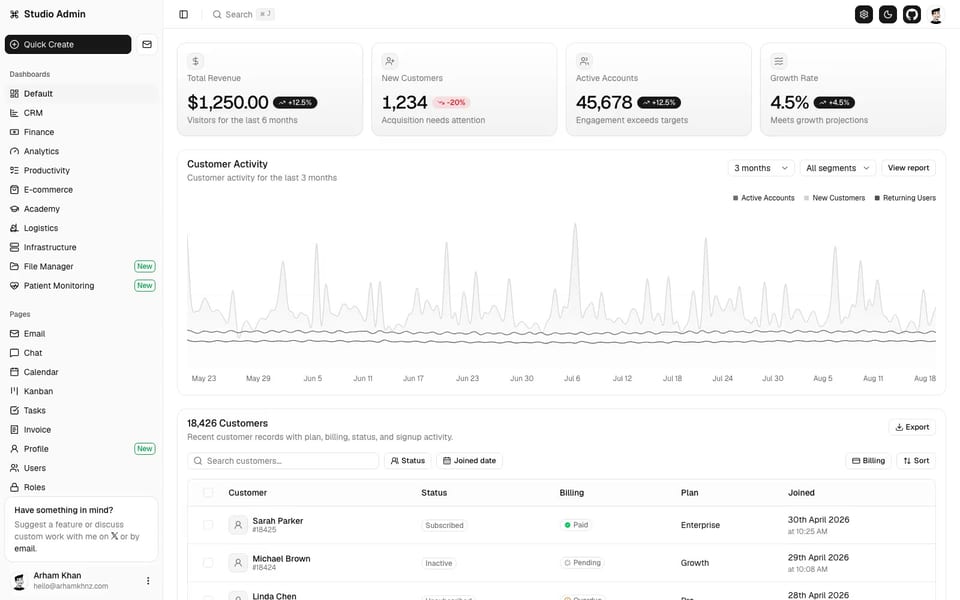The image size is (960, 600).
Task: Open Analytics dashboard
Action: pos(81,151)
